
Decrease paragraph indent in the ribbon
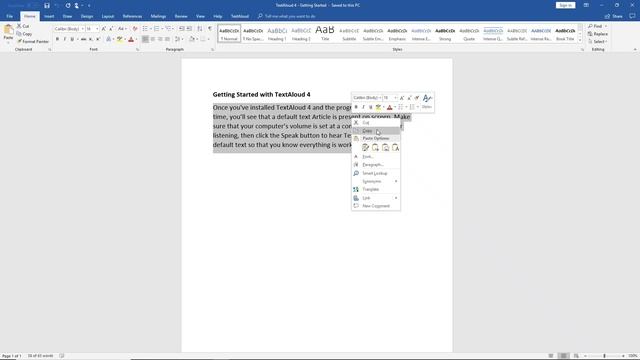click(182, 29)
